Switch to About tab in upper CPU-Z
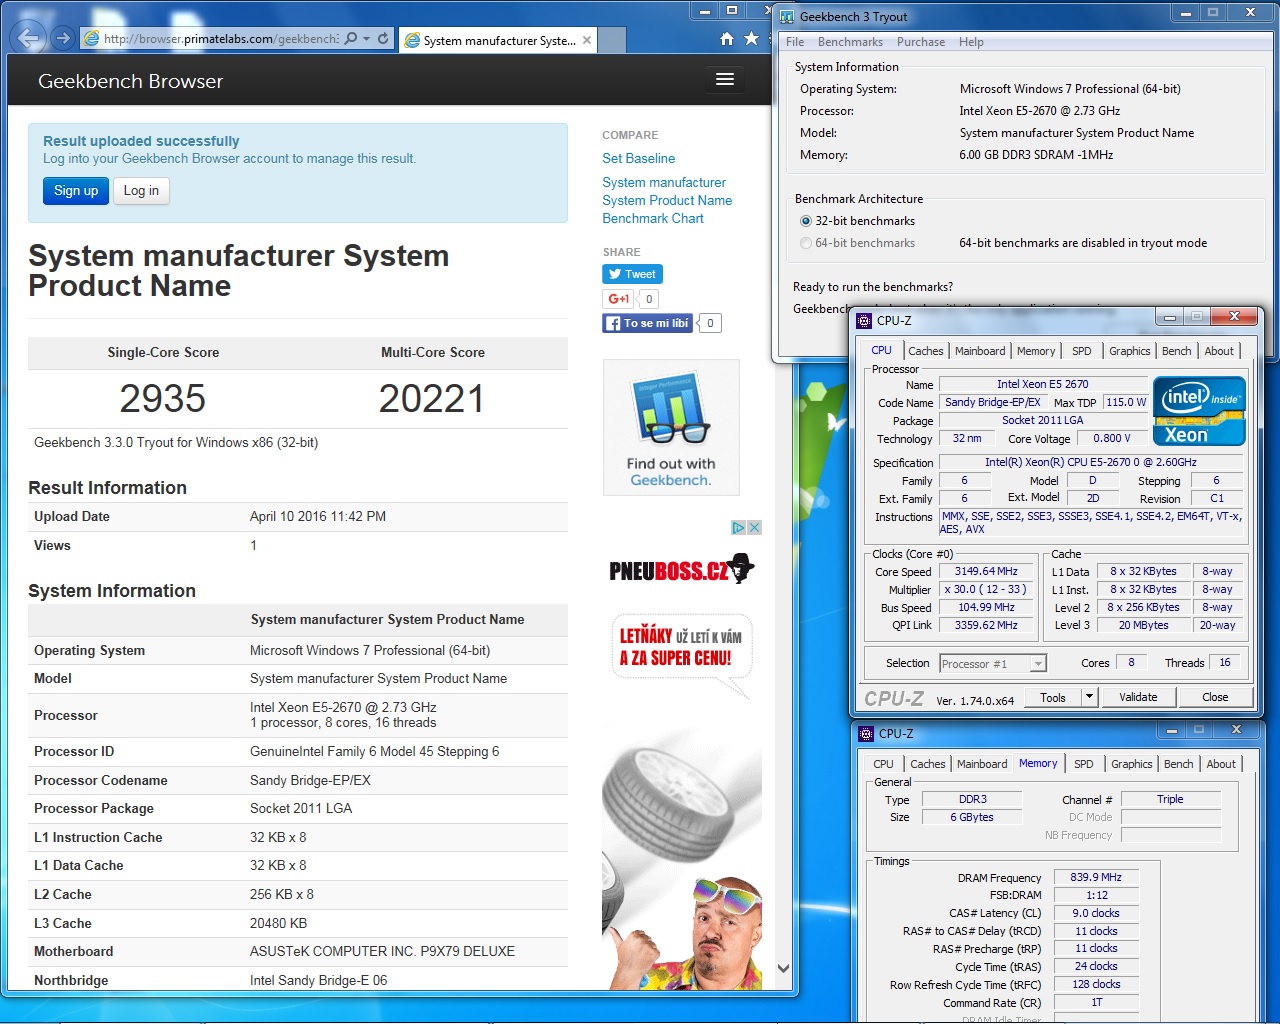Screen dimensions: 1280x1024 (1219, 351)
